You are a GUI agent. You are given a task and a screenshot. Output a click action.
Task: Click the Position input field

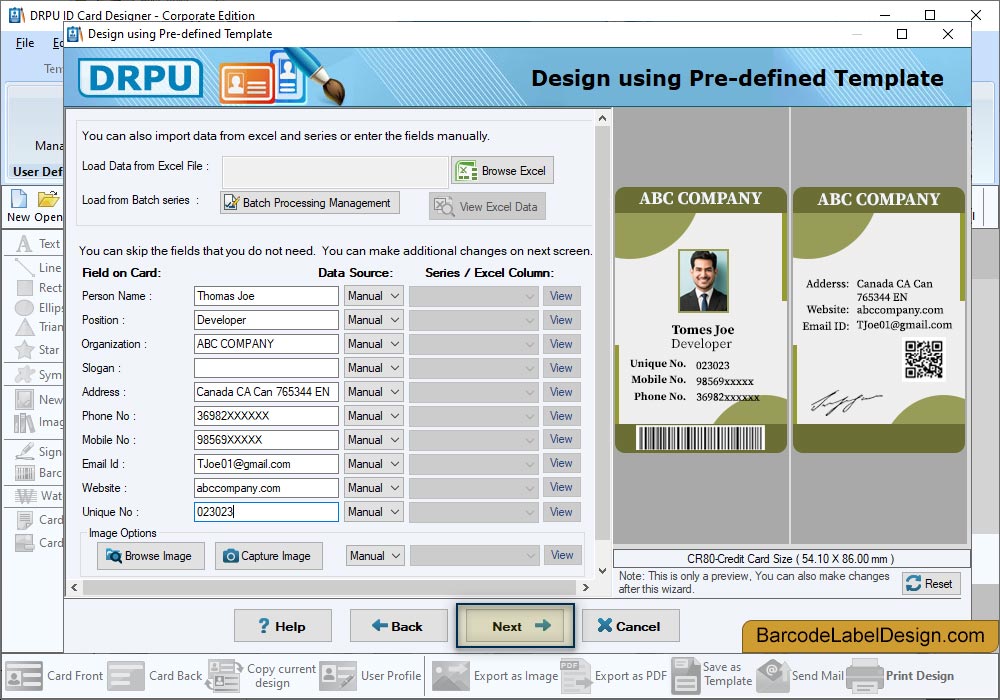266,320
